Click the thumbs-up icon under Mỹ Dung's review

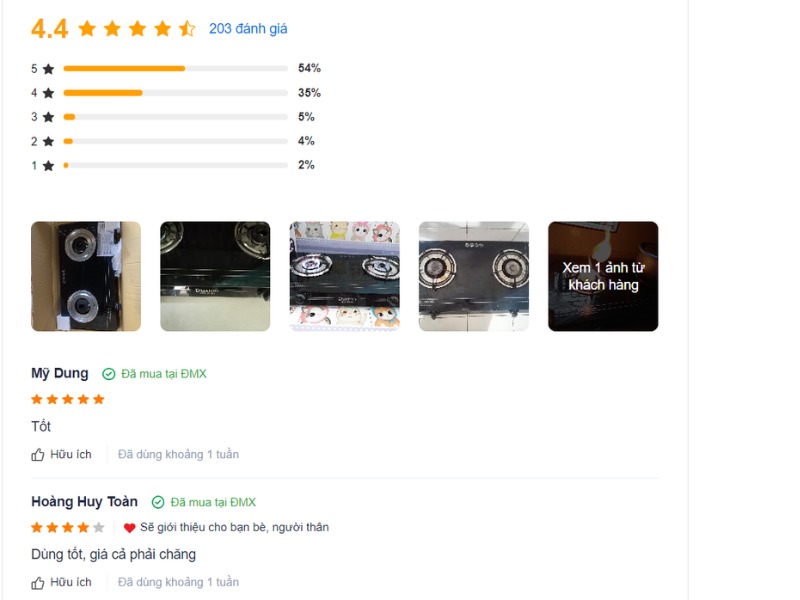38,455
